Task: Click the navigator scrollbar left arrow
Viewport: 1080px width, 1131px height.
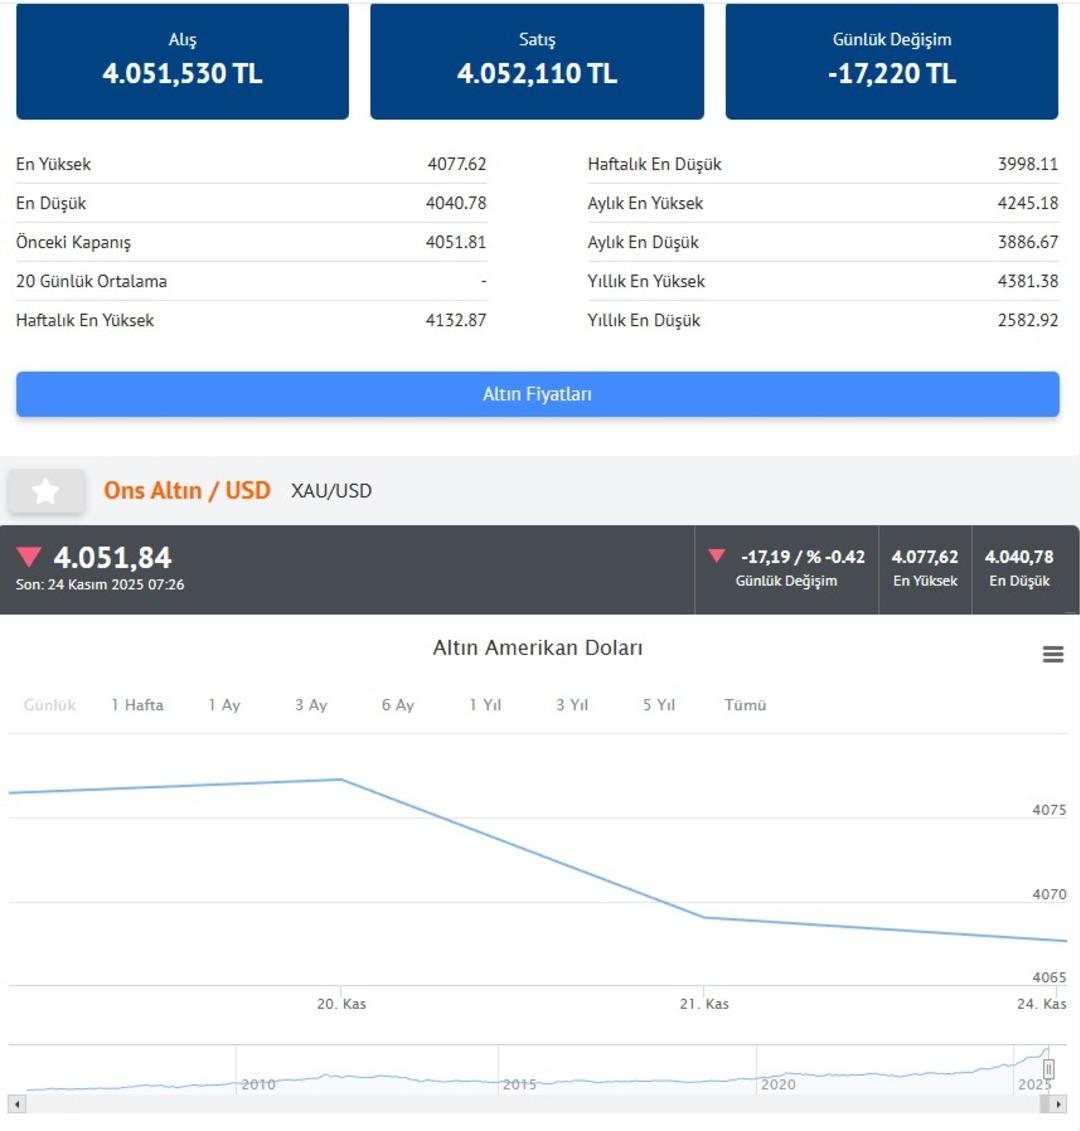Action: click(x=16, y=1104)
